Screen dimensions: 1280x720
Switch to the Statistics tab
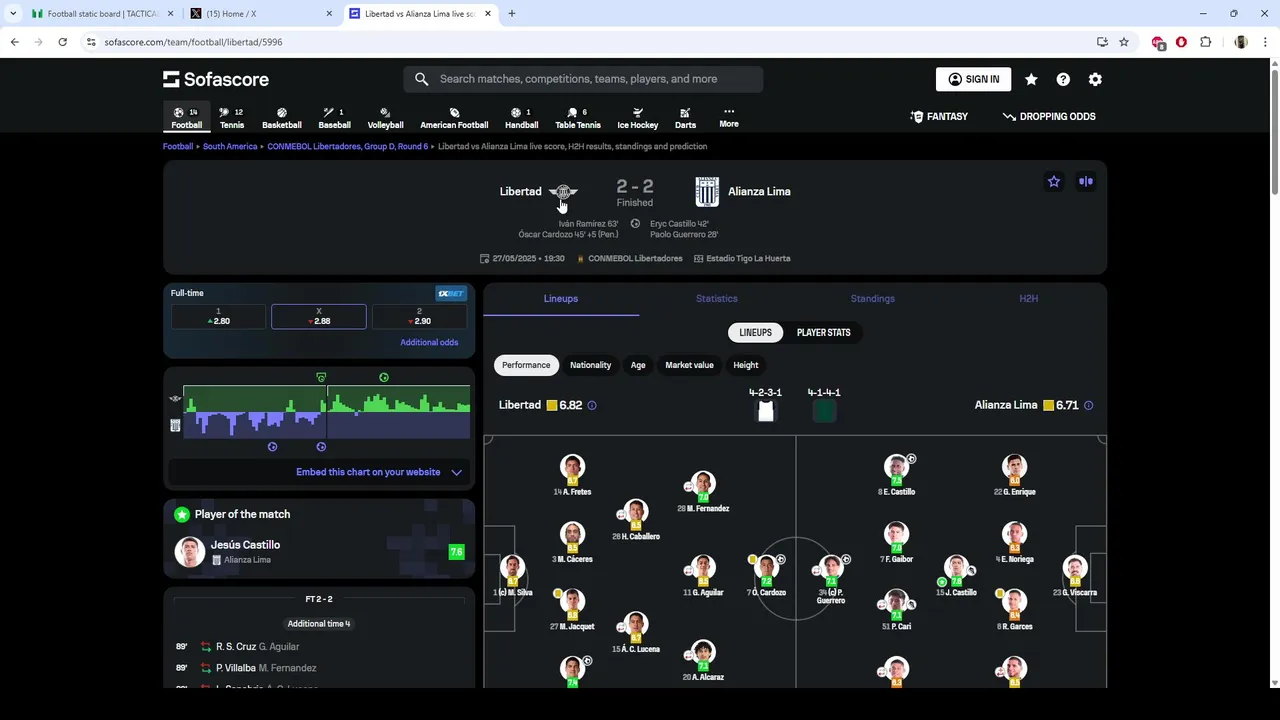click(717, 298)
